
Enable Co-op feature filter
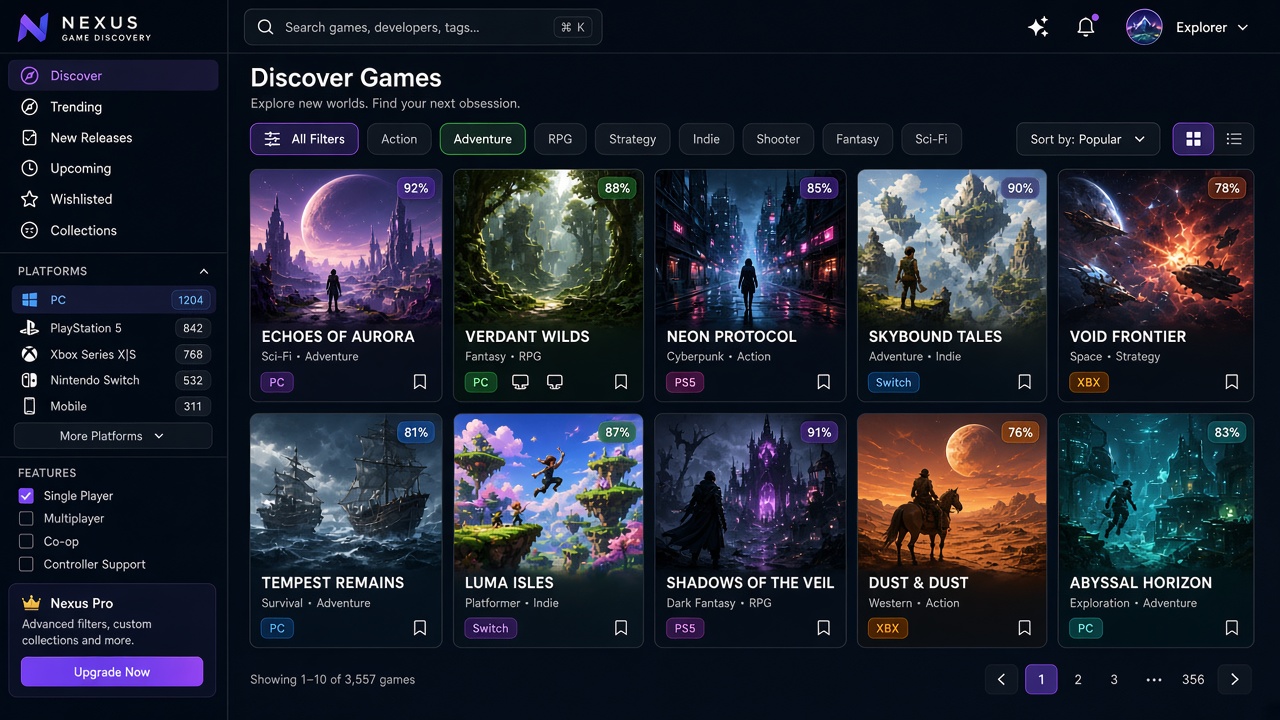(x=26, y=542)
